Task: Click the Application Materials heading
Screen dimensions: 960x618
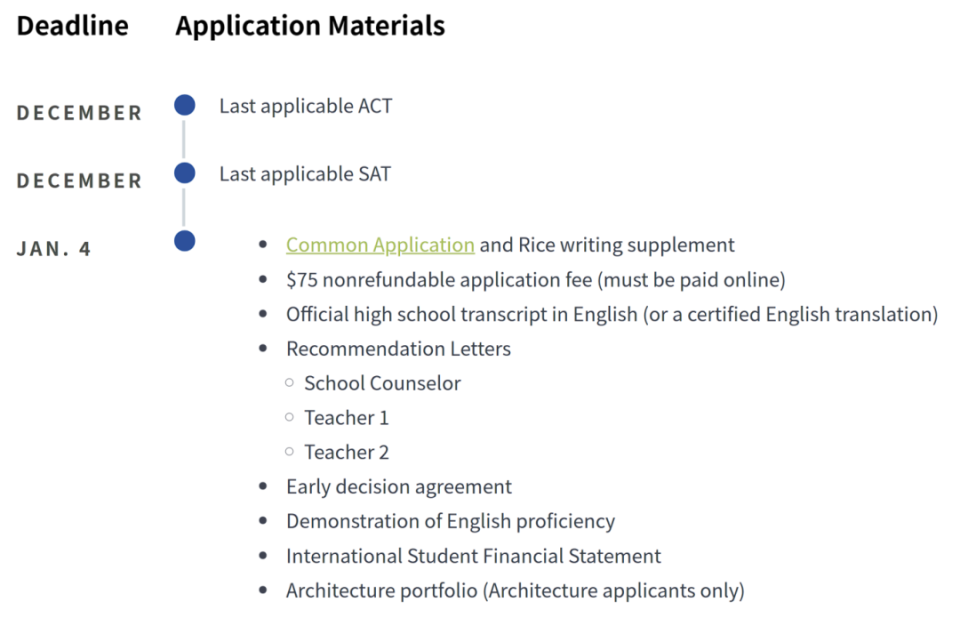Action: click(310, 26)
